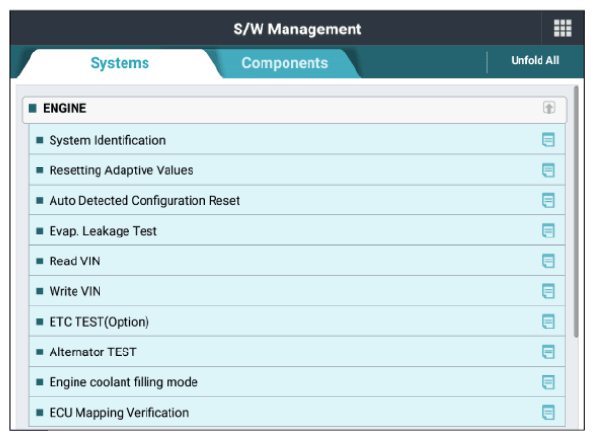Collapse ENGINE section with up arrow

tap(549, 108)
